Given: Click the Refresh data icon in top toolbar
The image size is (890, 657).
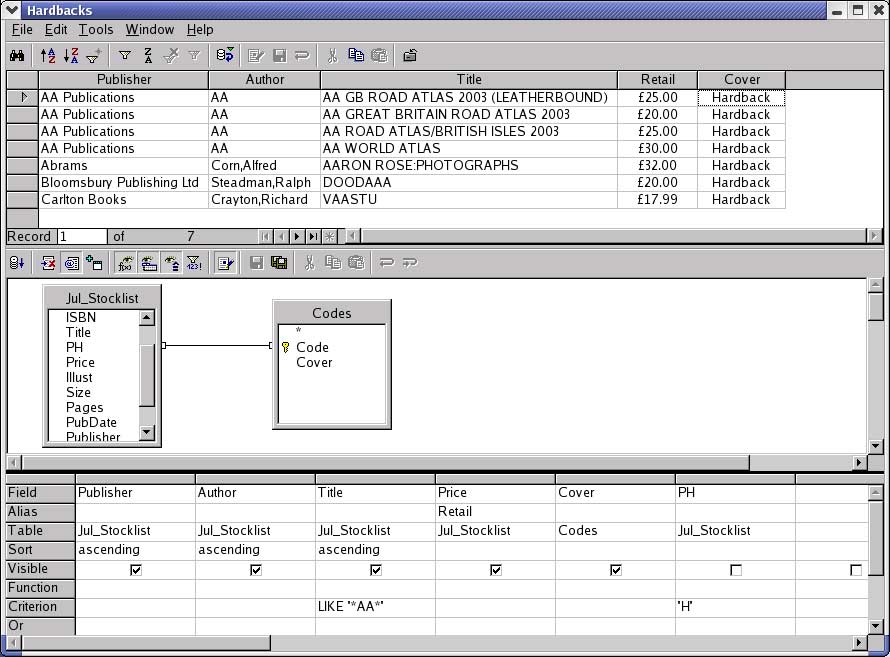Looking at the screenshot, I should pyautogui.click(x=225, y=56).
